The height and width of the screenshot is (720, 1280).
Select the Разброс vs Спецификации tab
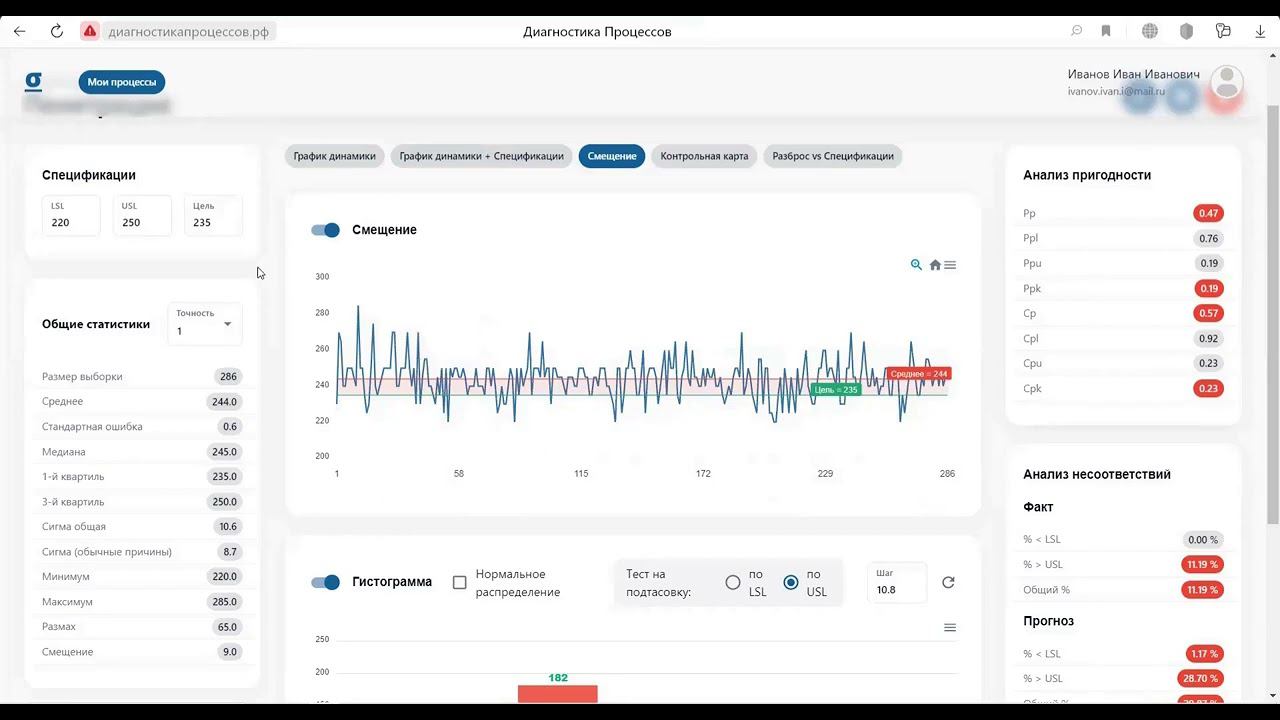(833, 156)
